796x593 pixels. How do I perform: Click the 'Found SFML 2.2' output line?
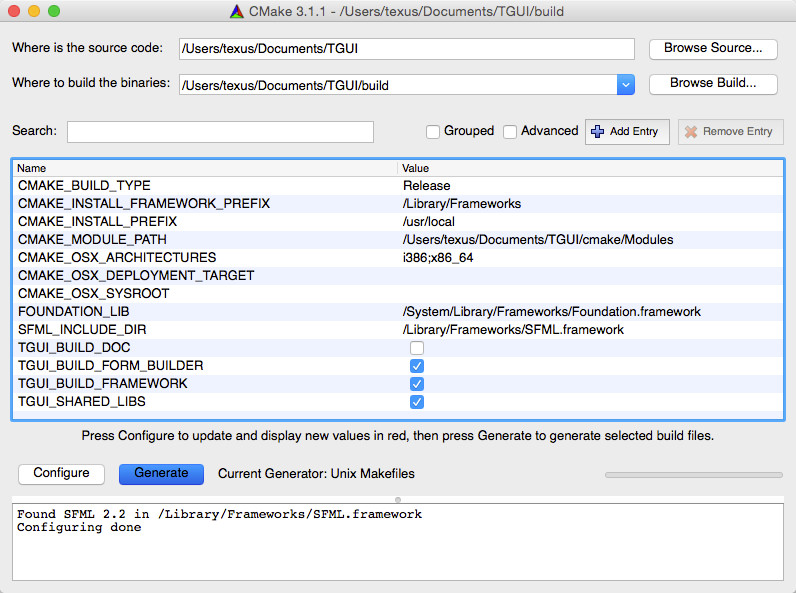pos(219,514)
